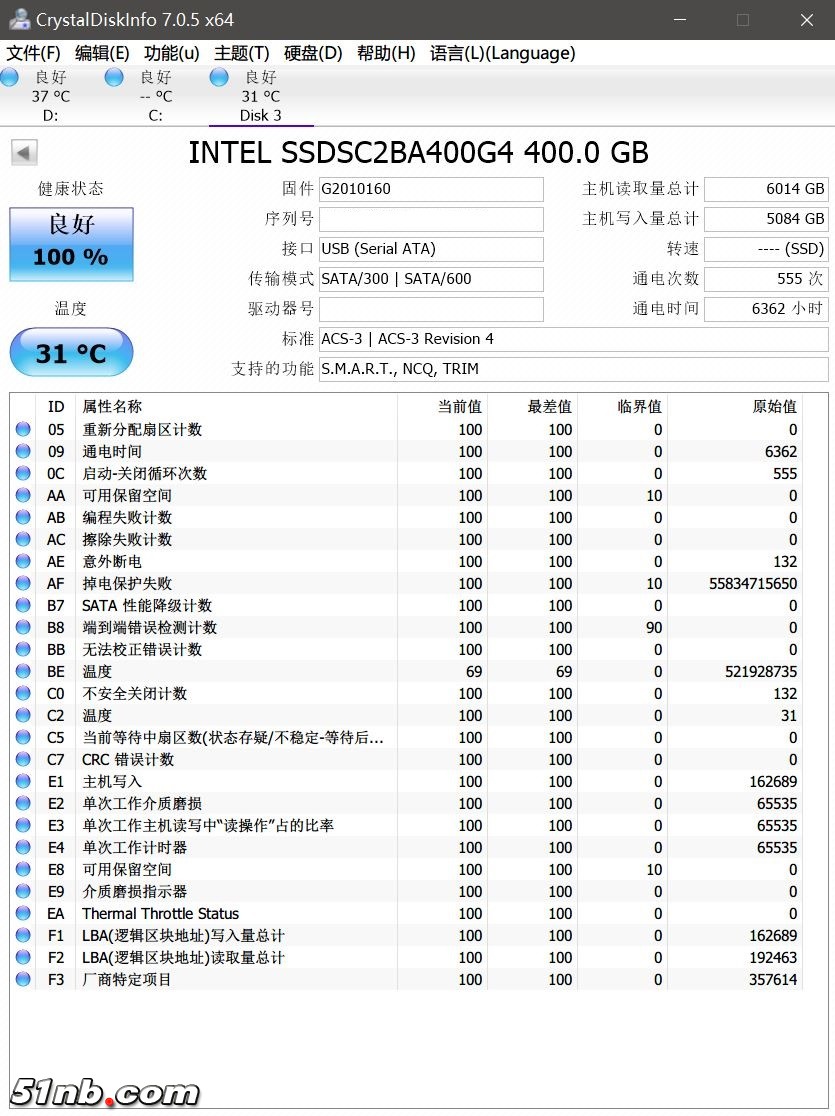Click the status circle of attribute B8
The image size is (835, 1116).
pos(23,628)
